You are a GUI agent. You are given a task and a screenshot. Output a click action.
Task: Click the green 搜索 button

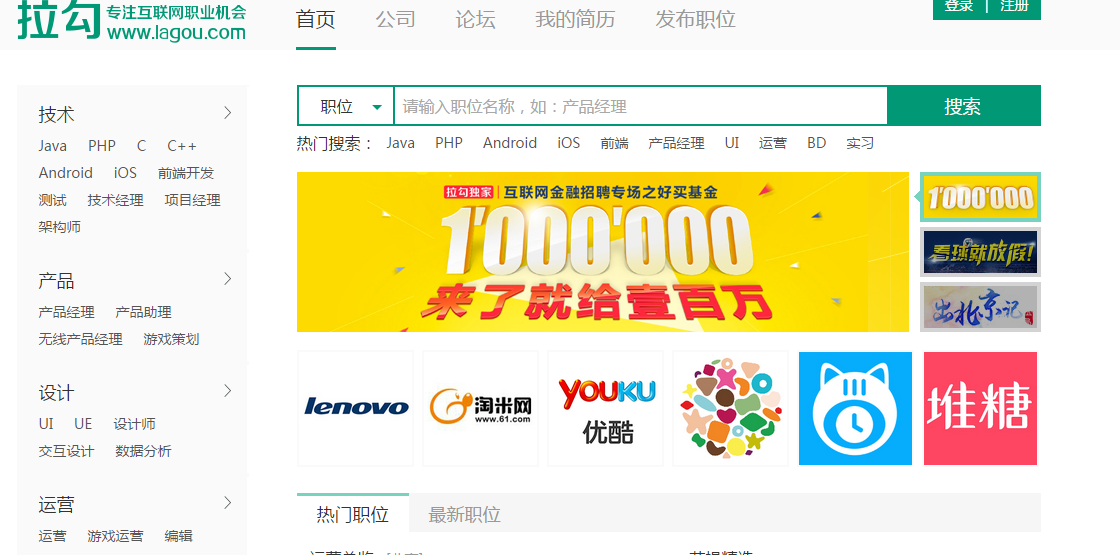pos(963,106)
